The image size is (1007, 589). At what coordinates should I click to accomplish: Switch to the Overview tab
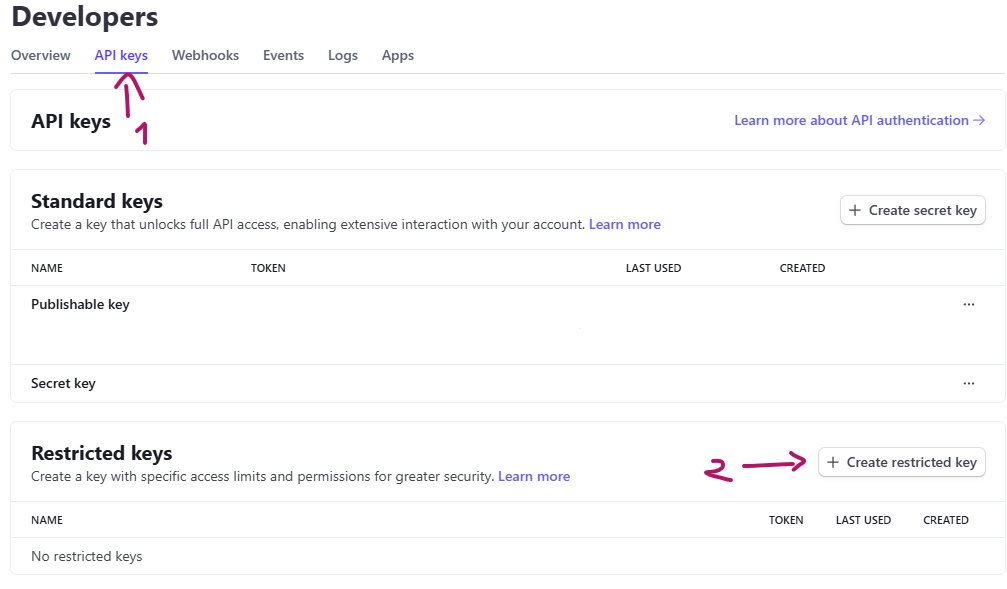[x=41, y=56]
